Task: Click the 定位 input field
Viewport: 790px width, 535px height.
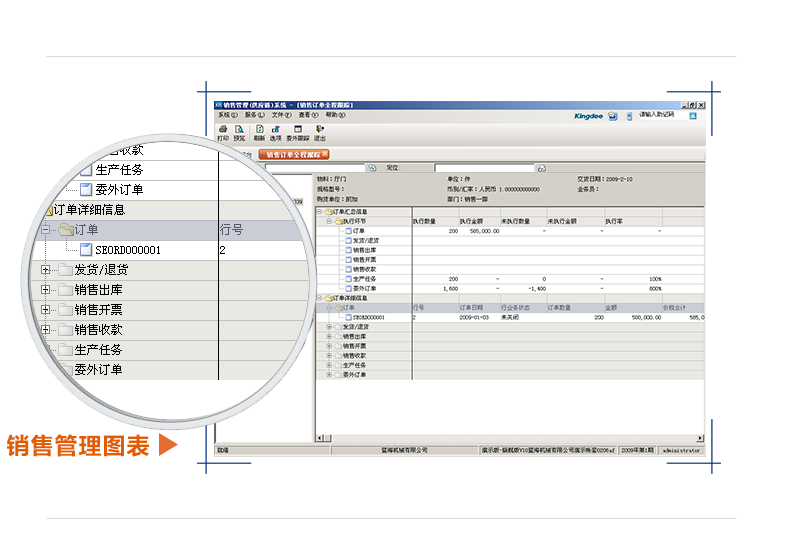Action: (x=484, y=168)
